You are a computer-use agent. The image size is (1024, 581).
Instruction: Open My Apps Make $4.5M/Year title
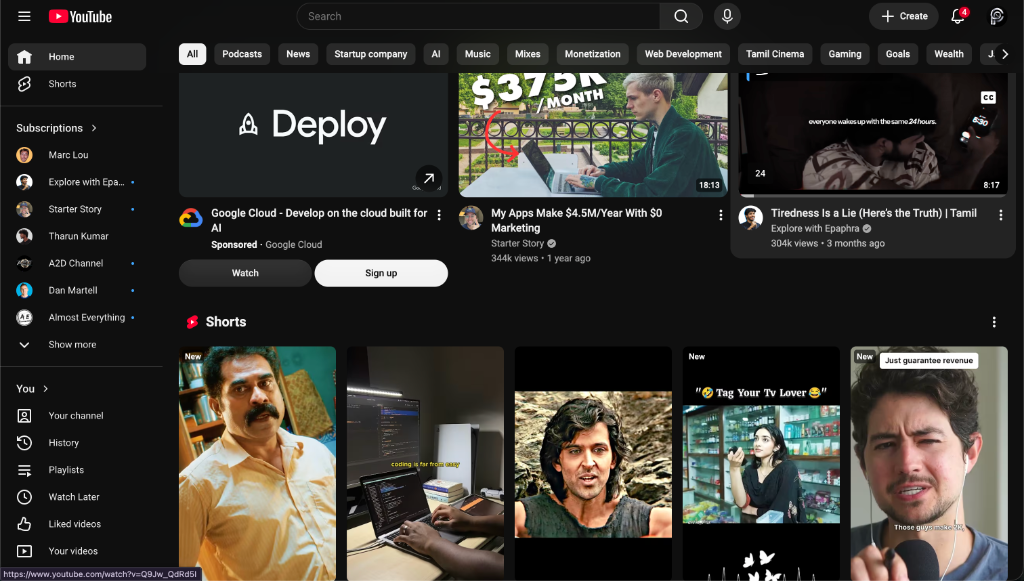[x=576, y=220]
